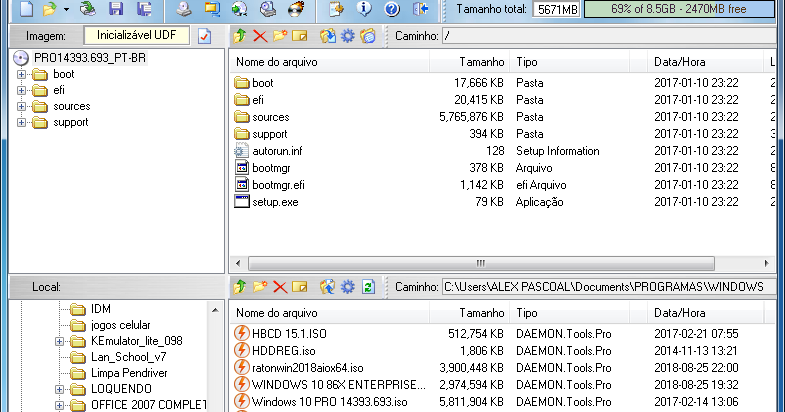Click rename icon in Local pane toolbar
This screenshot has height=412, width=785.
[x=300, y=287]
